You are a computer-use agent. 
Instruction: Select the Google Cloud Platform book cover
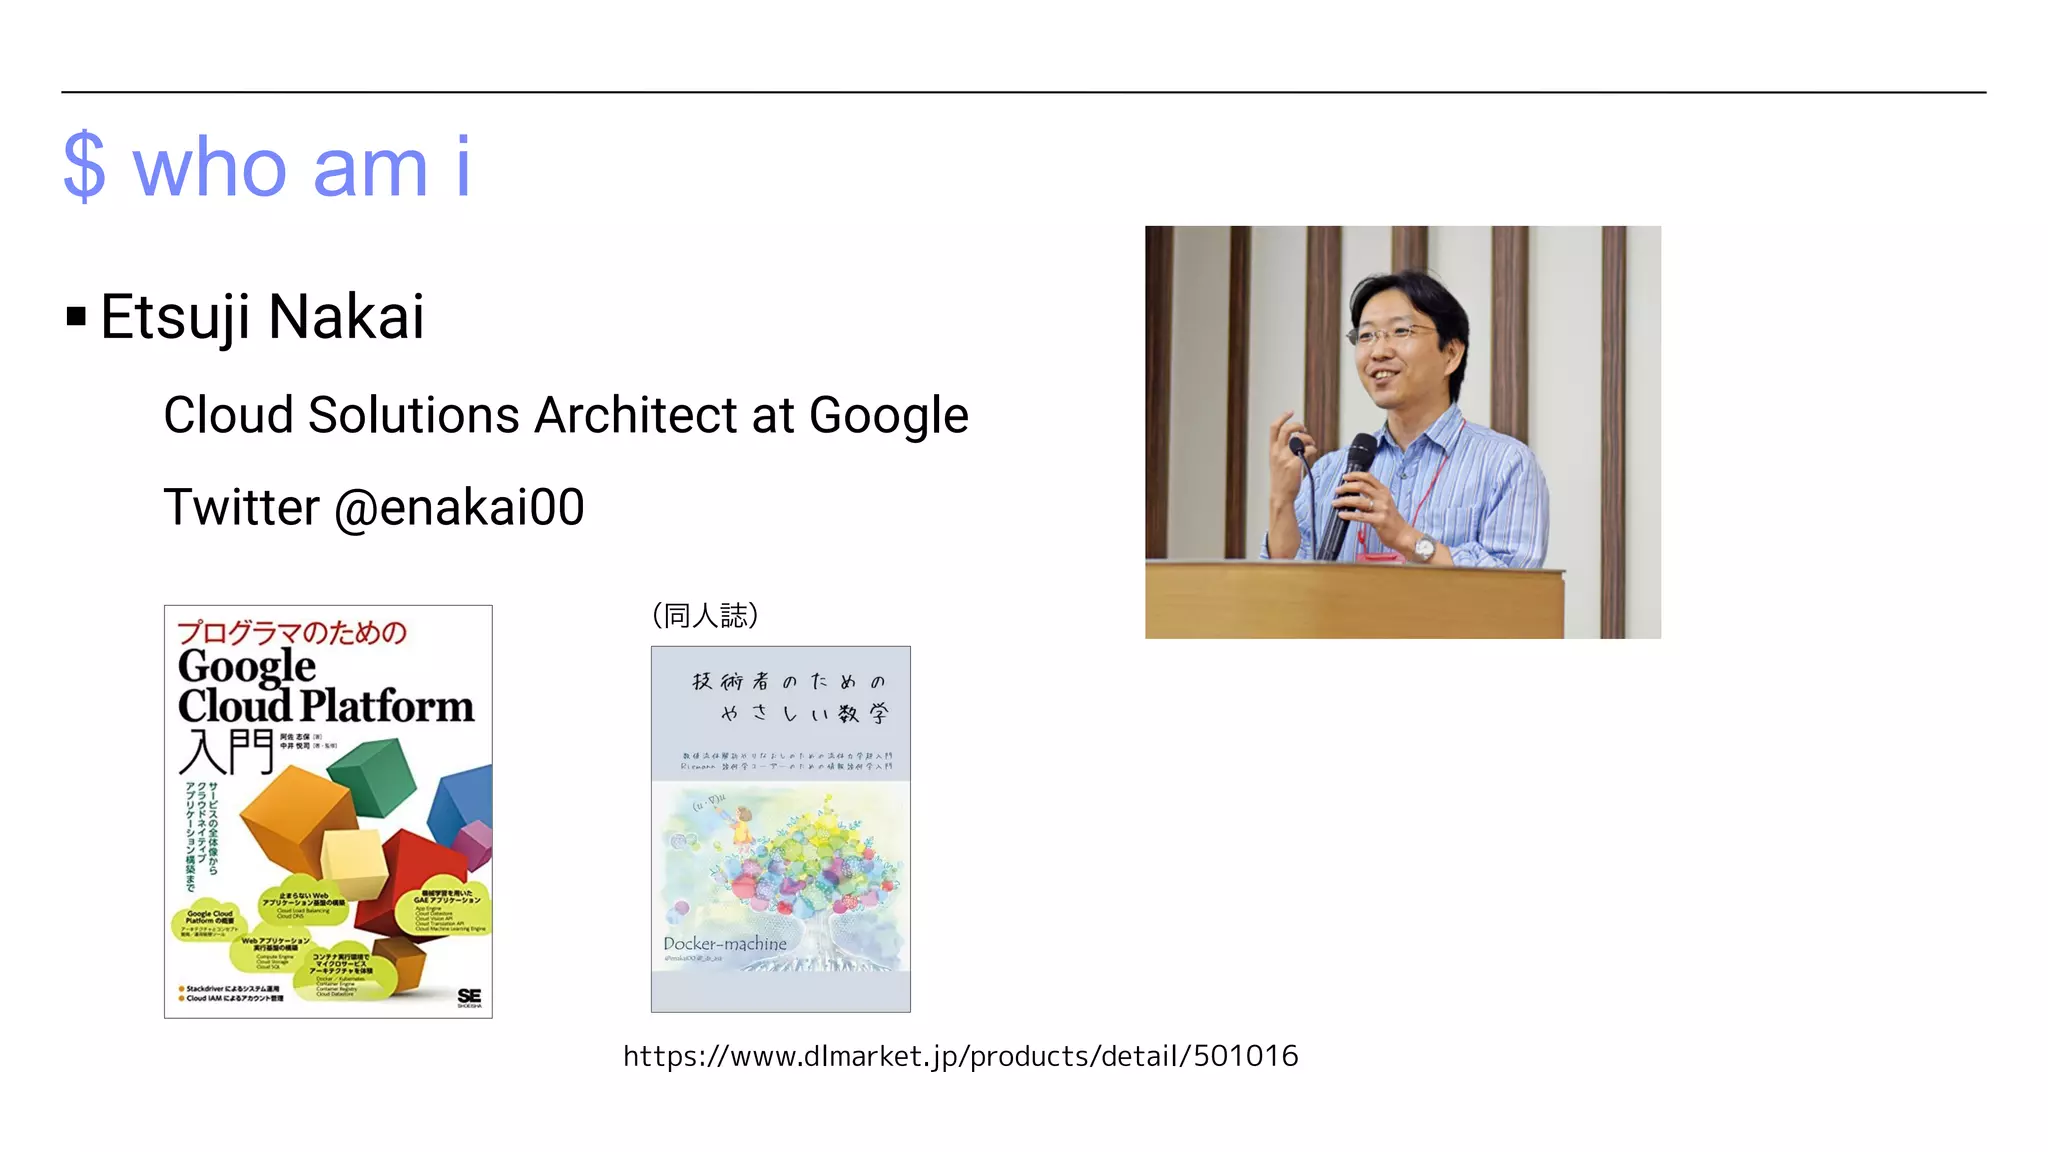(x=328, y=811)
